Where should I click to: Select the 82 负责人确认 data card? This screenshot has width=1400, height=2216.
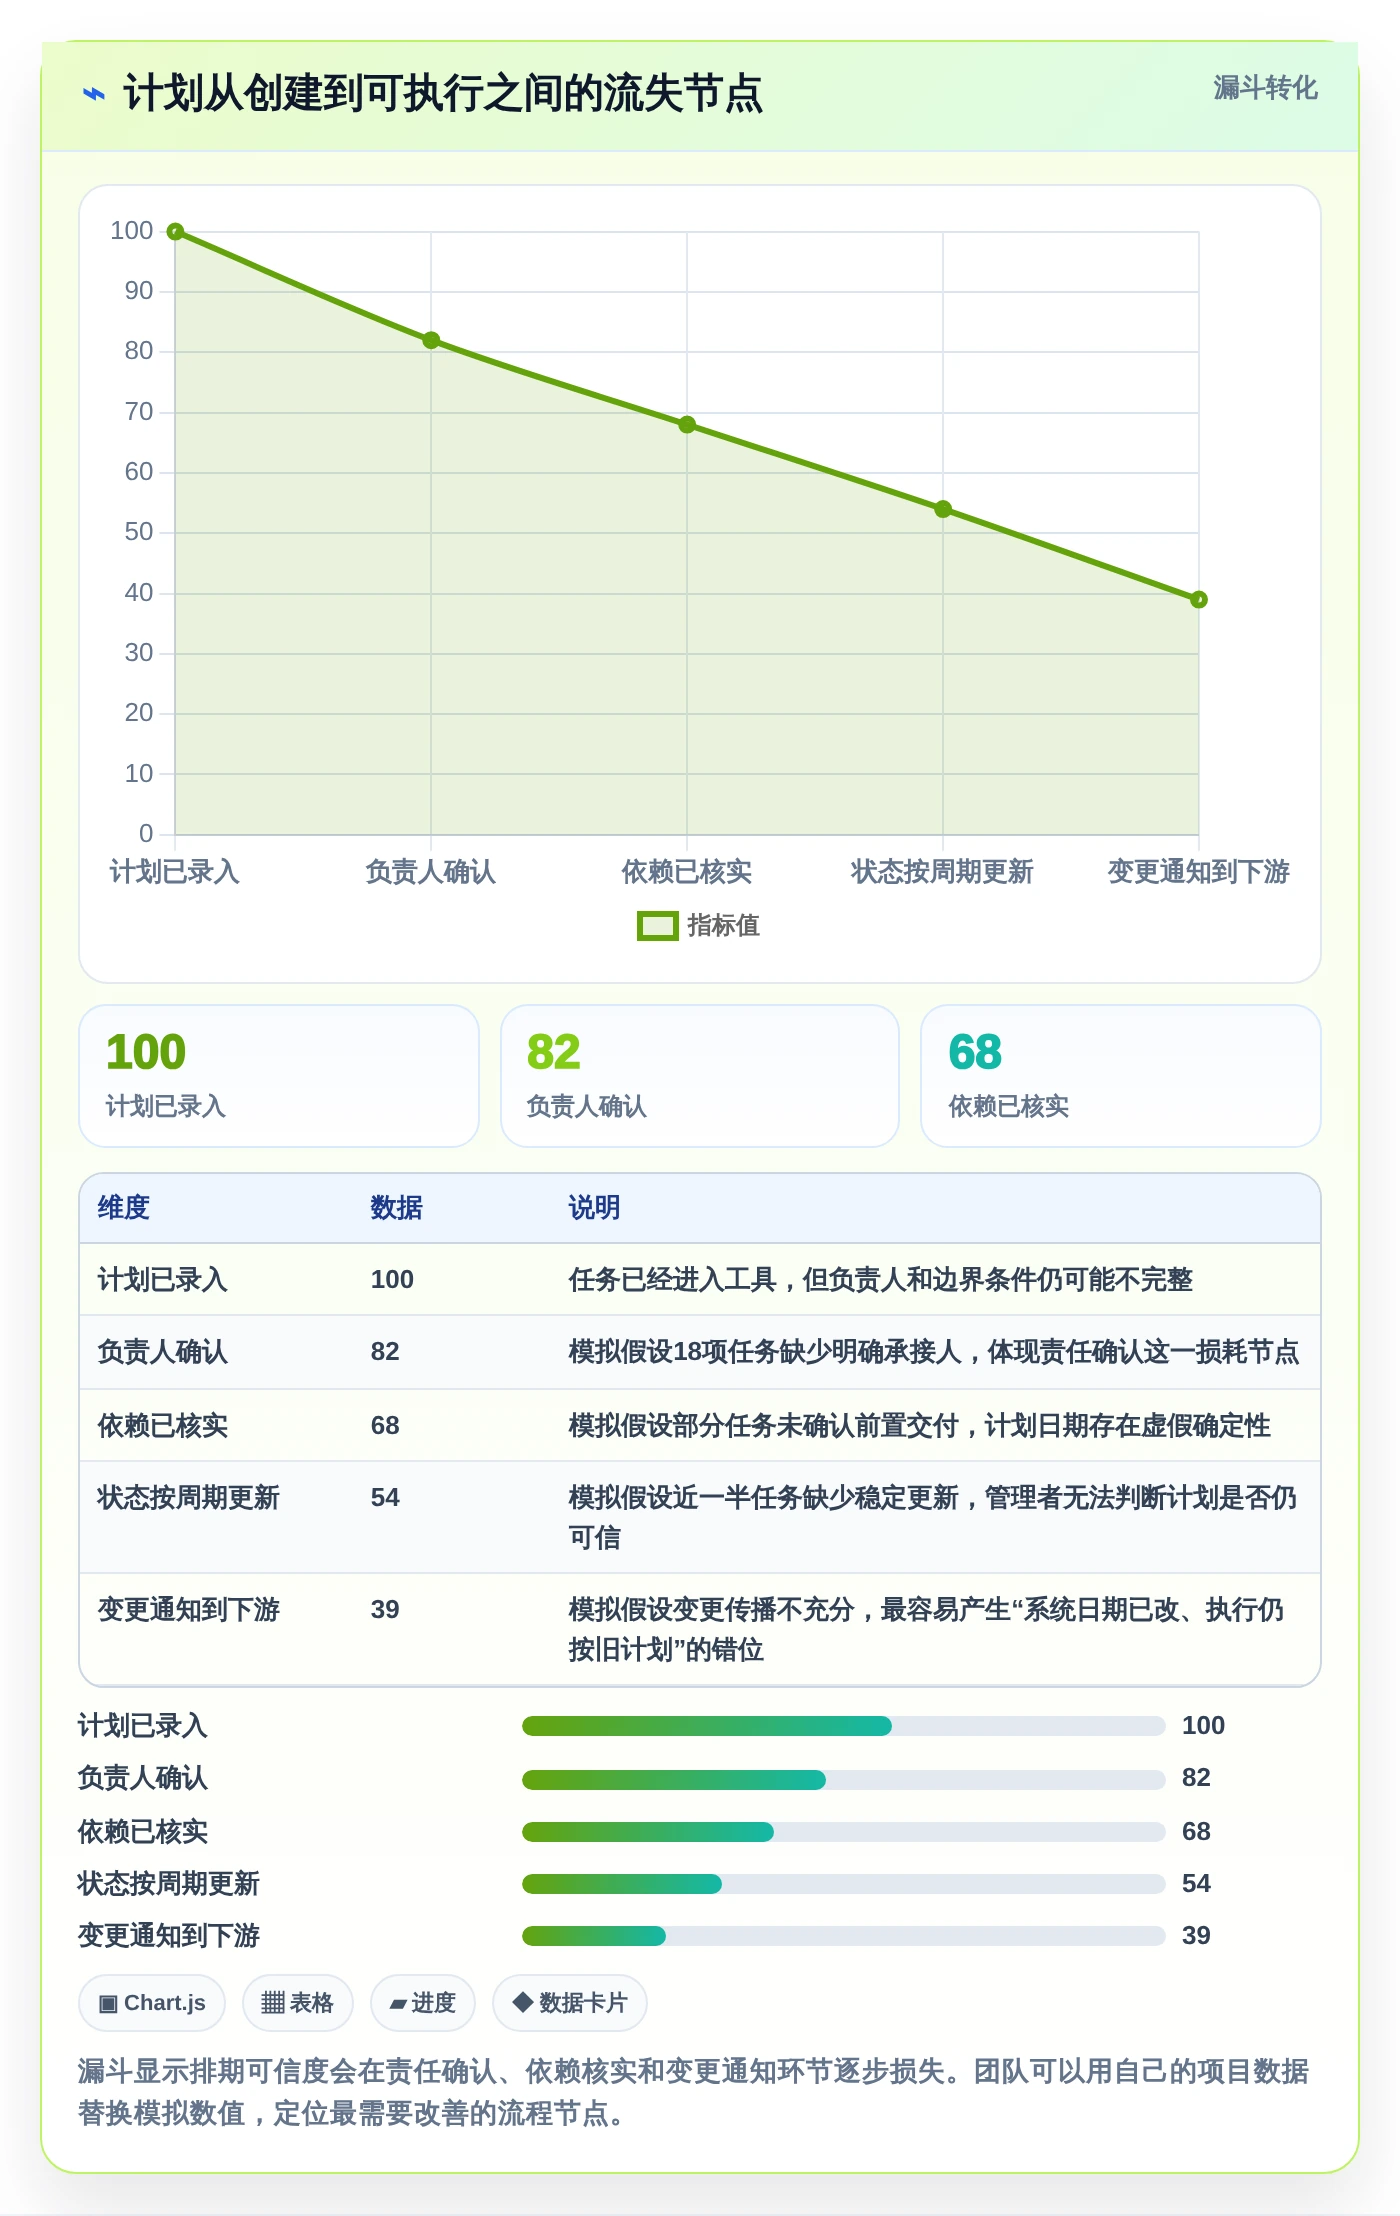[700, 1076]
